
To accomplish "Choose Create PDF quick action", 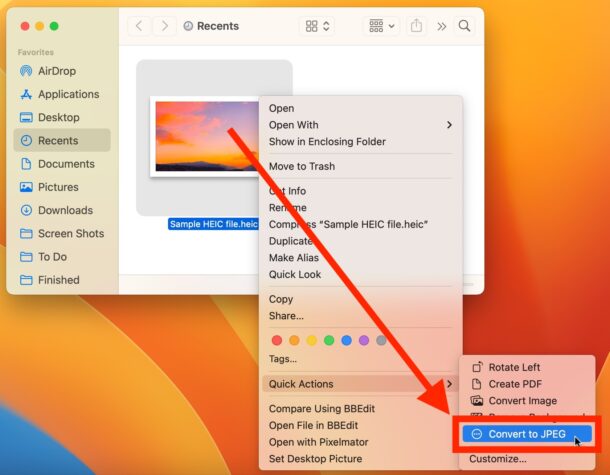I will [517, 384].
